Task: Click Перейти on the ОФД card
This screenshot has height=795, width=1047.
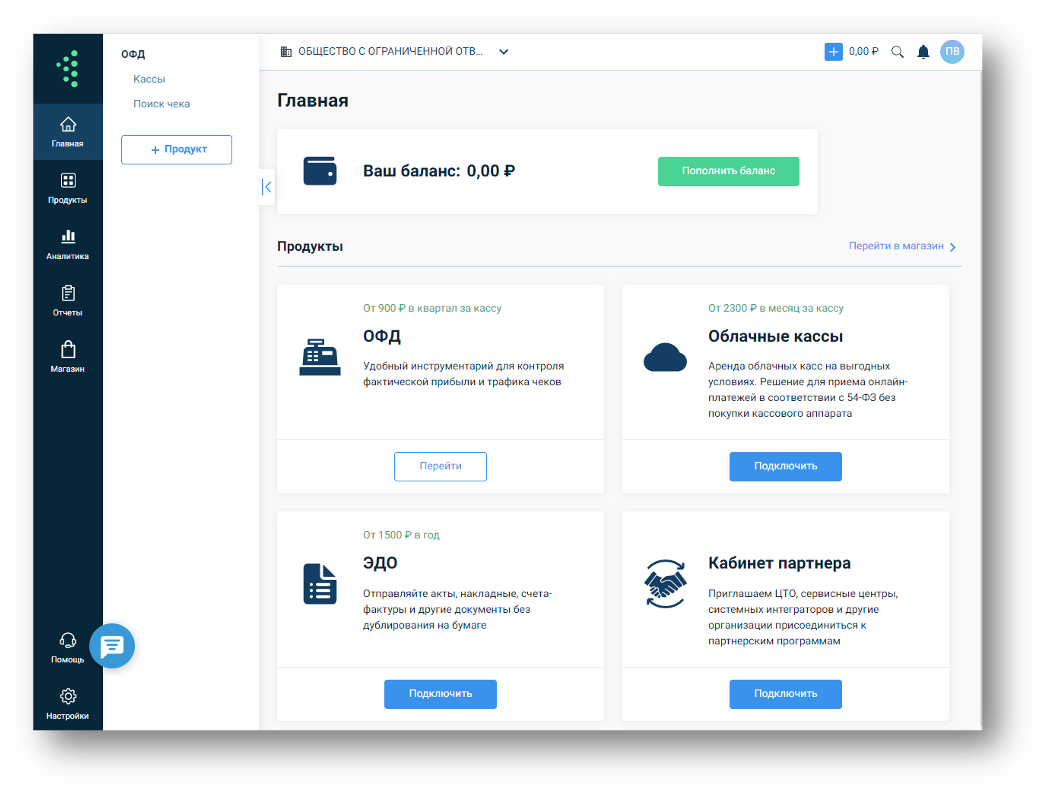Action: (x=440, y=466)
